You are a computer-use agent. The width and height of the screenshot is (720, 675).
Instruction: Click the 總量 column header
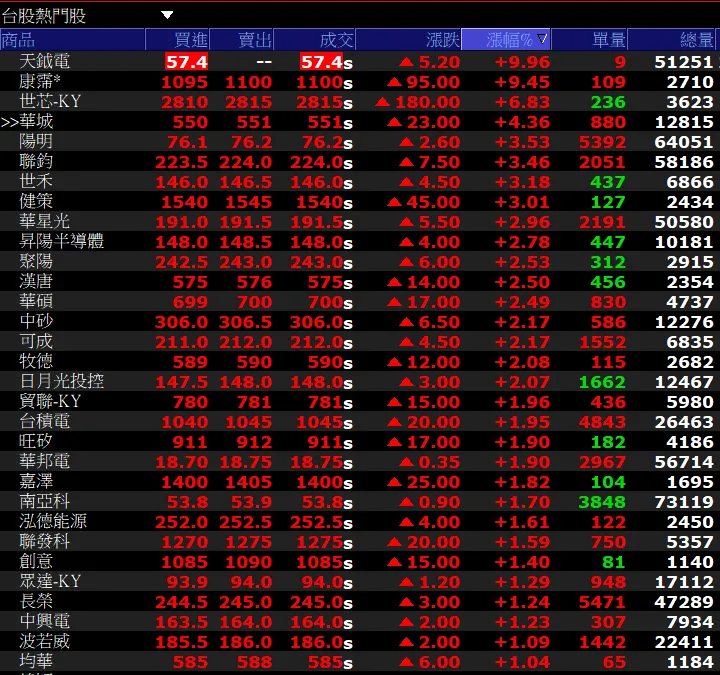pyautogui.click(x=672, y=39)
